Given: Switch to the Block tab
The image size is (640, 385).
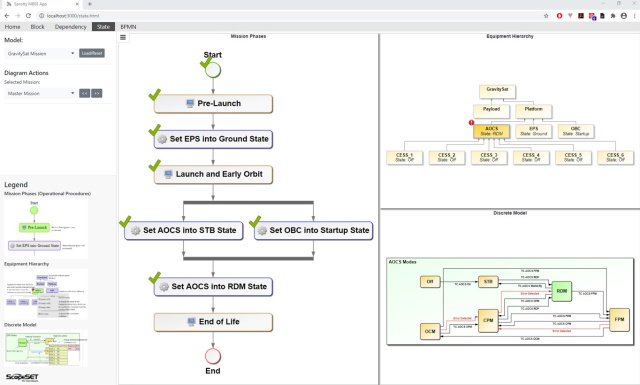Looking at the screenshot, I should [x=37, y=27].
